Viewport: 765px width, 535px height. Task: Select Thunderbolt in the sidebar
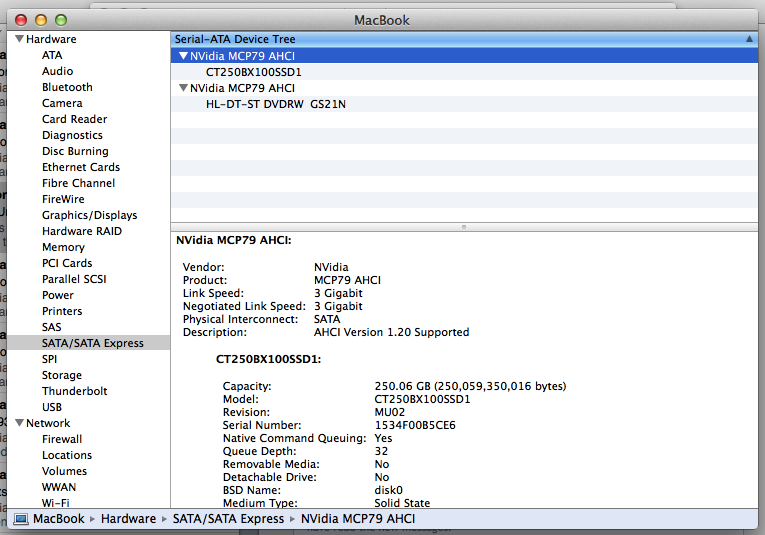(74, 391)
